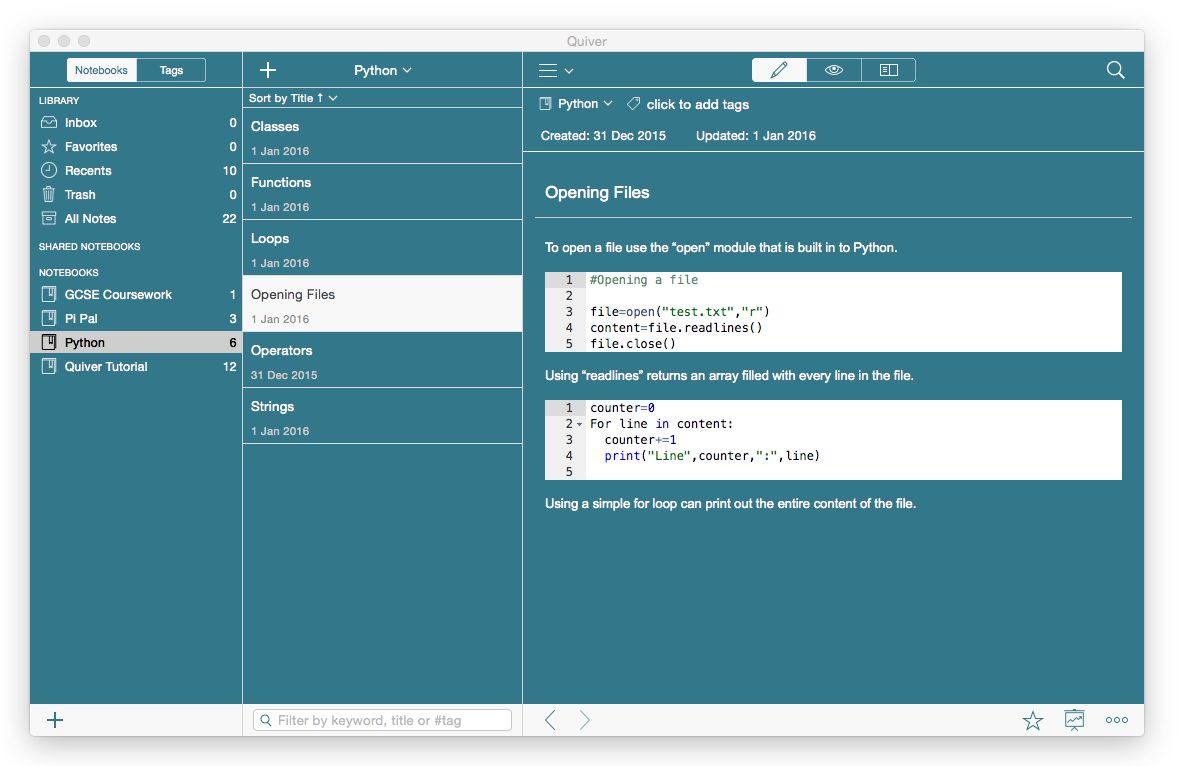The image size is (1196, 766).
Task: Select the Opening Files note in list
Action: 382,304
